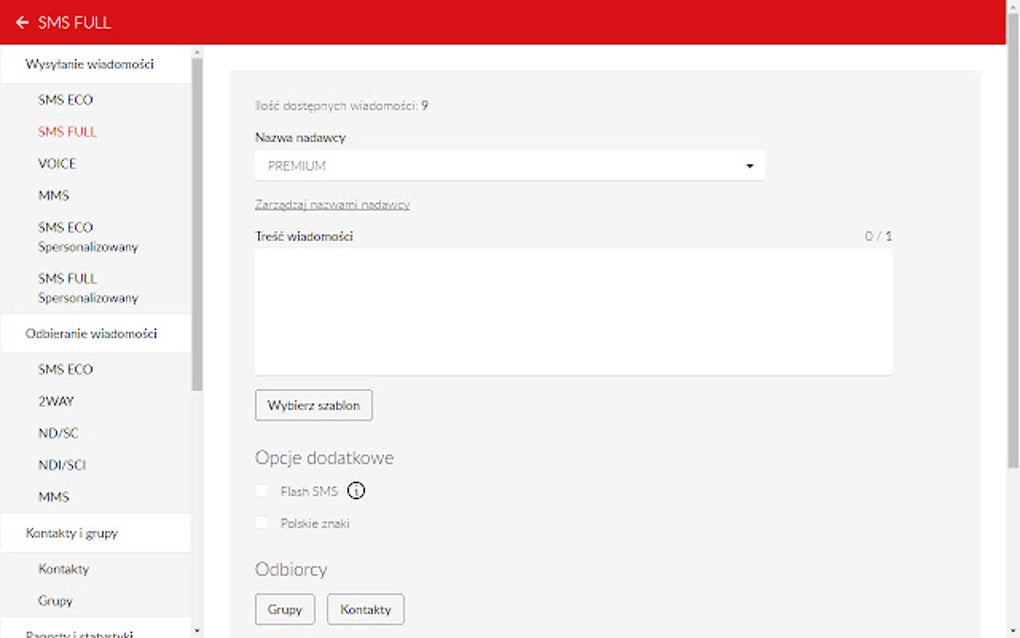This screenshot has width=1020, height=638.
Task: Select VOICE in the sidebar
Action: [57, 163]
